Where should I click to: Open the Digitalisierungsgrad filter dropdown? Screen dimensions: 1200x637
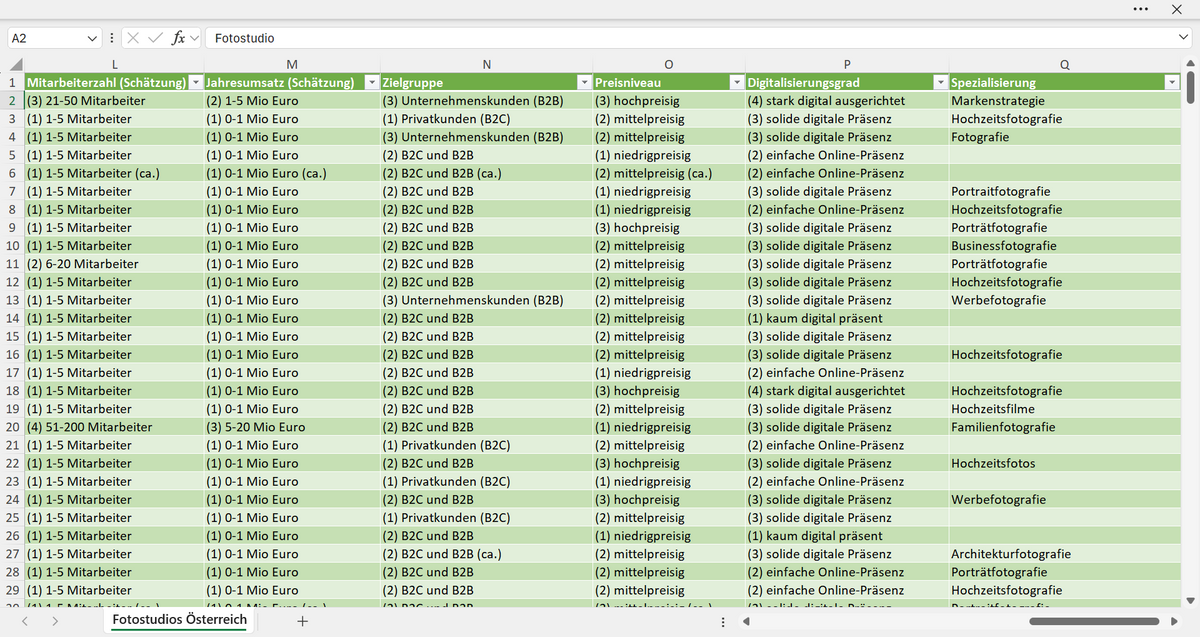(x=940, y=82)
